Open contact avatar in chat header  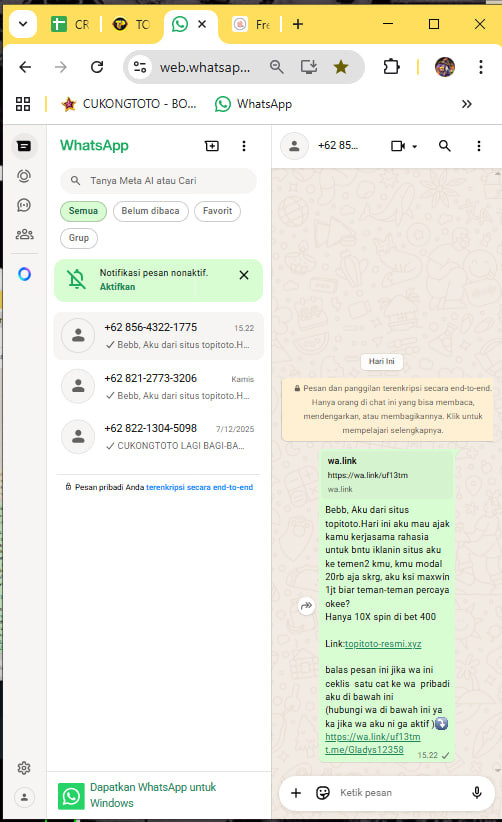(x=294, y=146)
